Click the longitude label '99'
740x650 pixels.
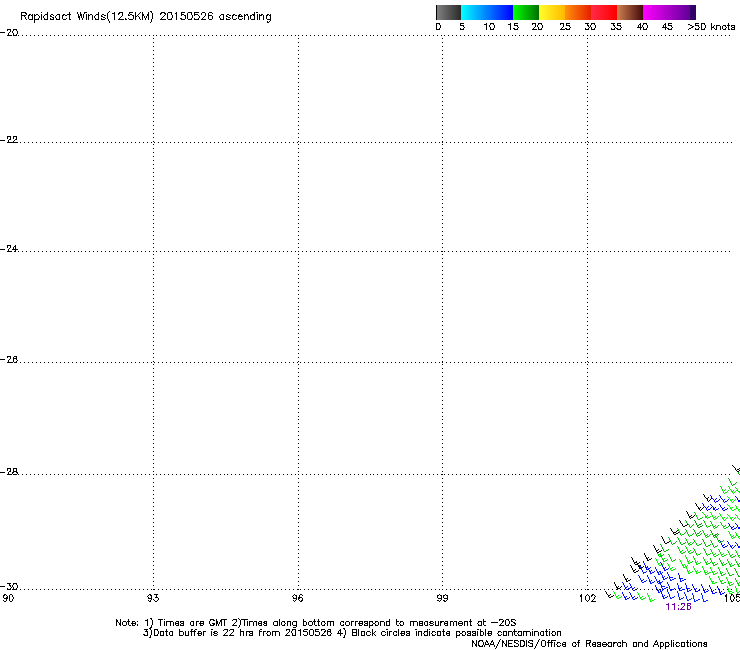pos(442,598)
